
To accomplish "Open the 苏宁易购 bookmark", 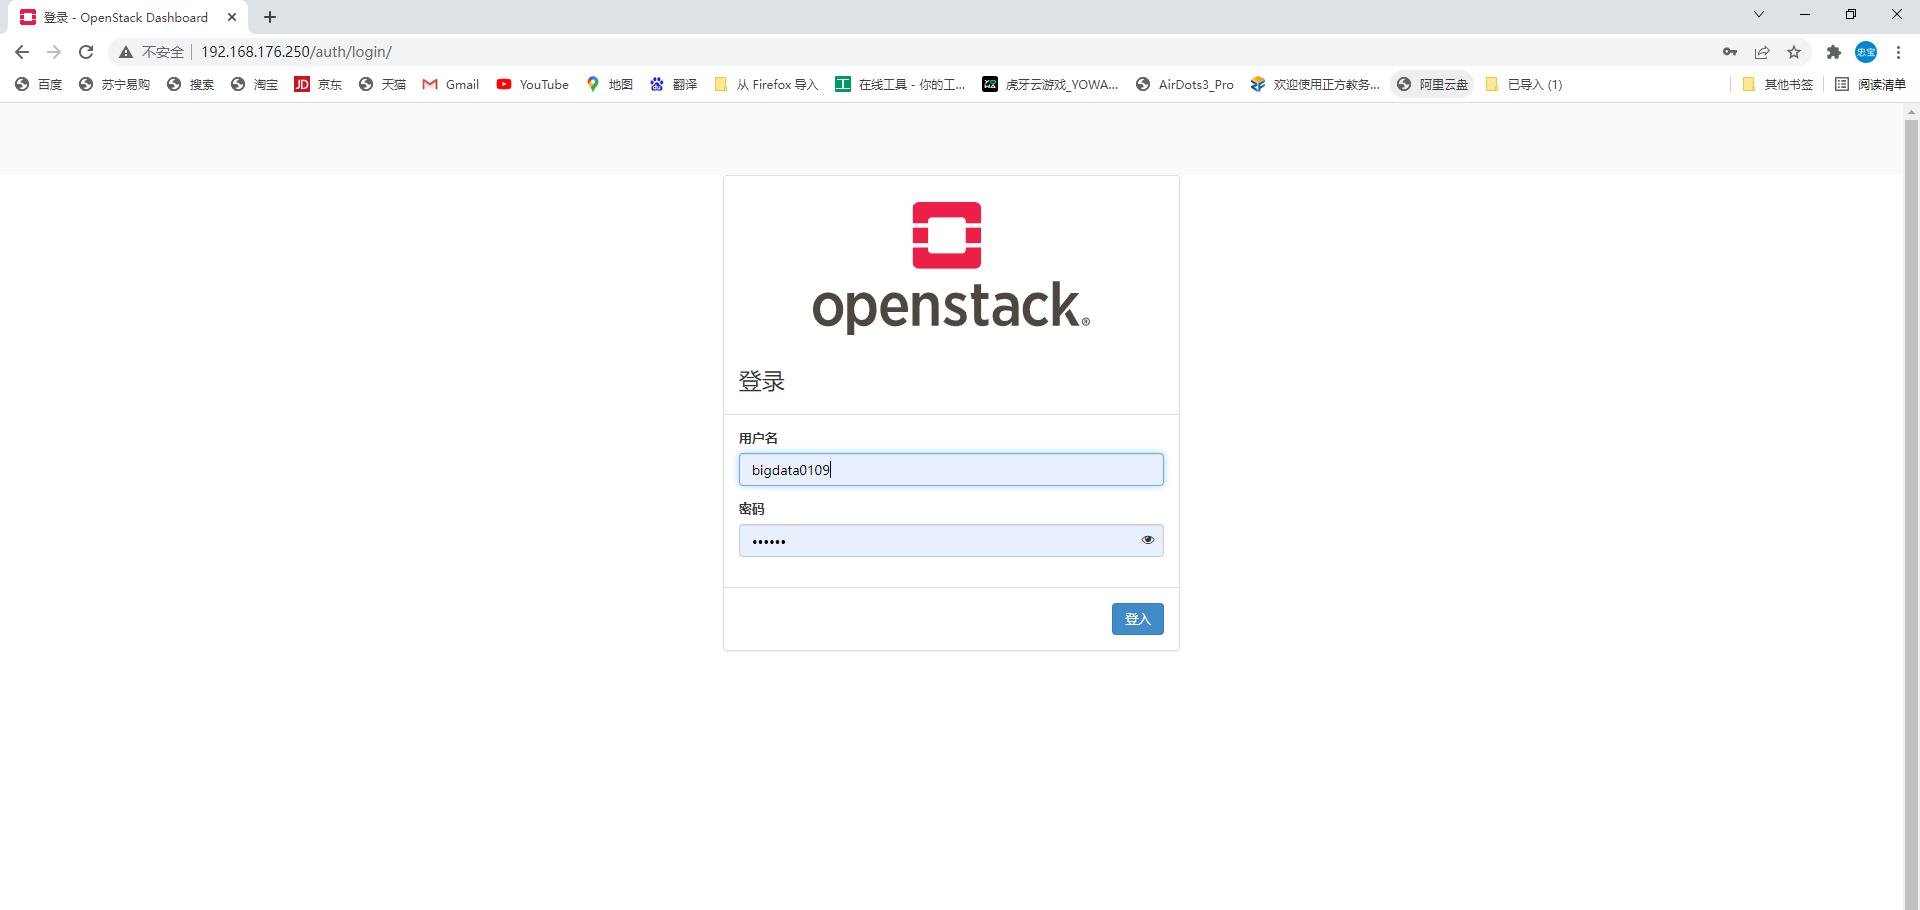I will (115, 85).
